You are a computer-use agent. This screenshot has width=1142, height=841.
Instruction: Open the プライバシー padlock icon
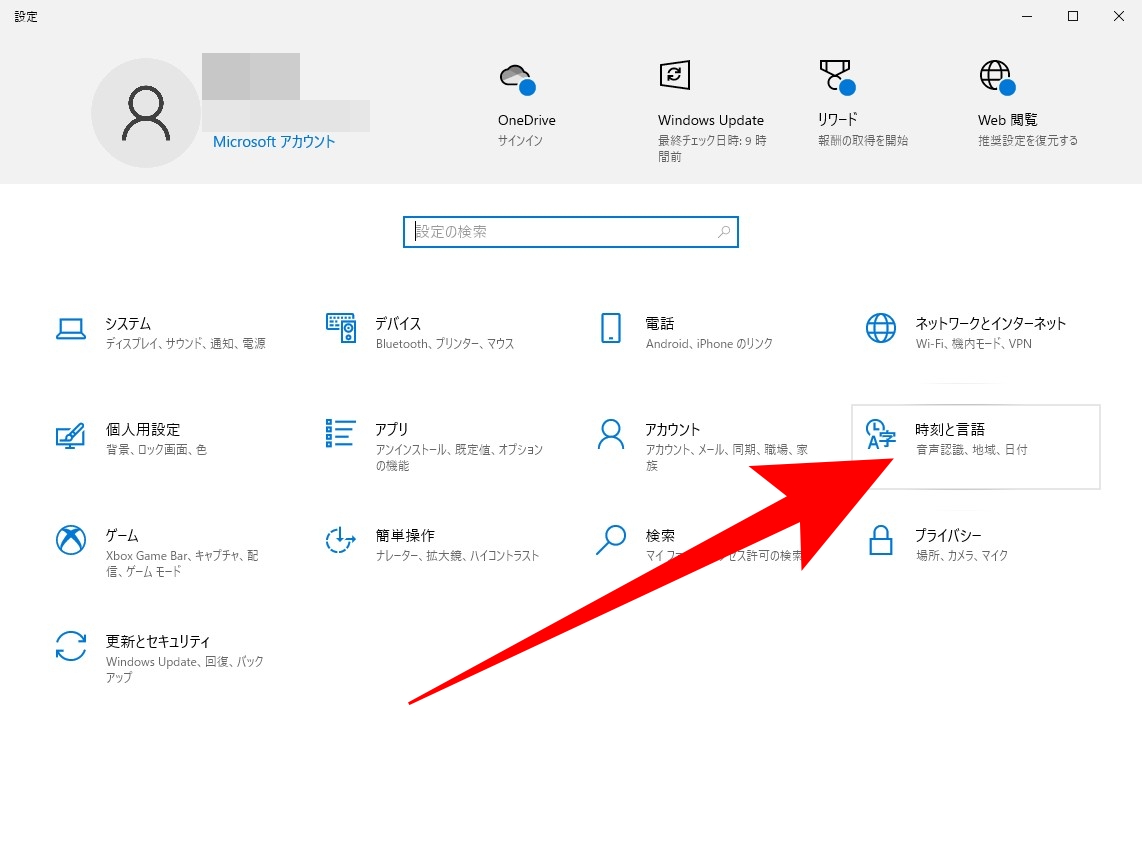881,540
